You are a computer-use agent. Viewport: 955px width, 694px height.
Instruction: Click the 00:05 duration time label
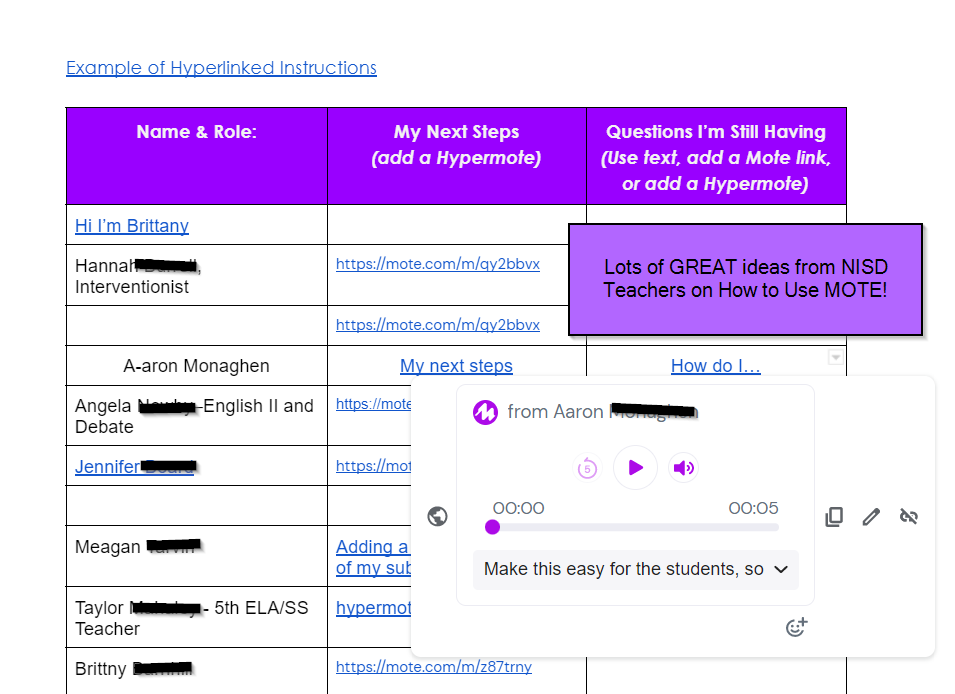point(753,508)
